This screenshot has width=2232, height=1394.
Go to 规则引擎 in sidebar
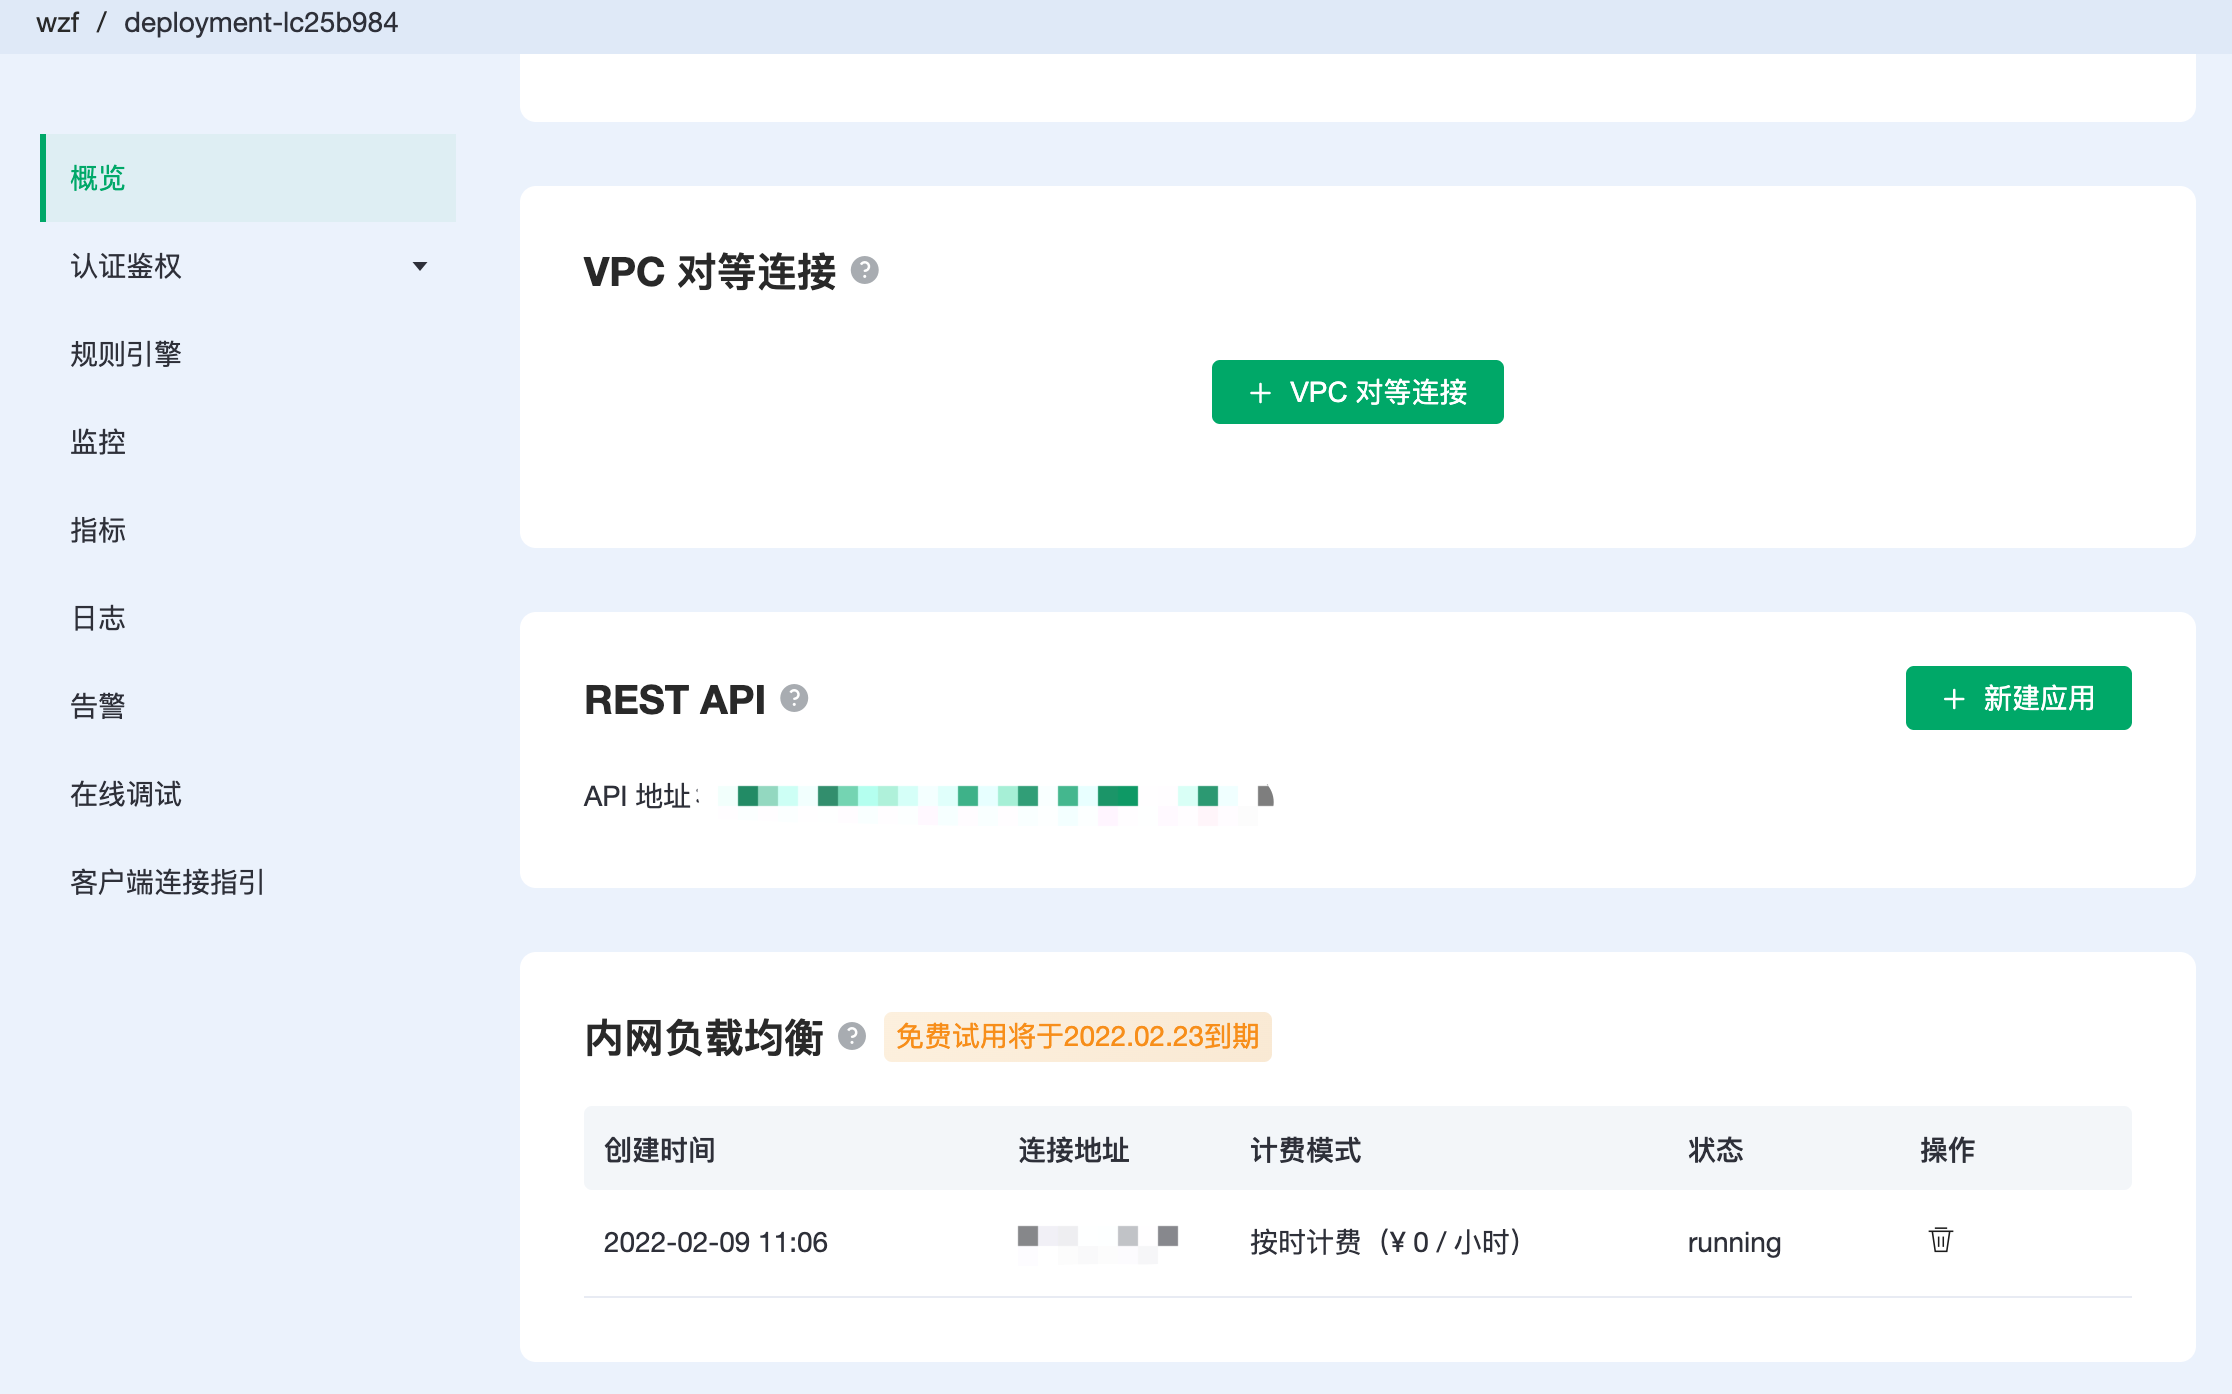126,354
